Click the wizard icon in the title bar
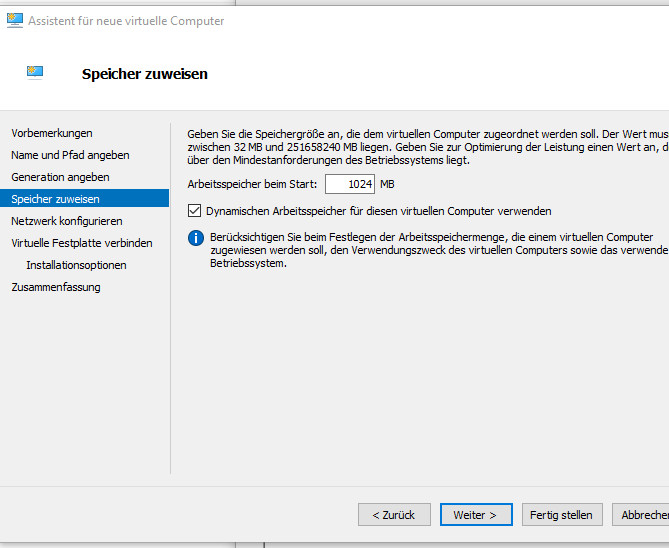 [x=15, y=20]
